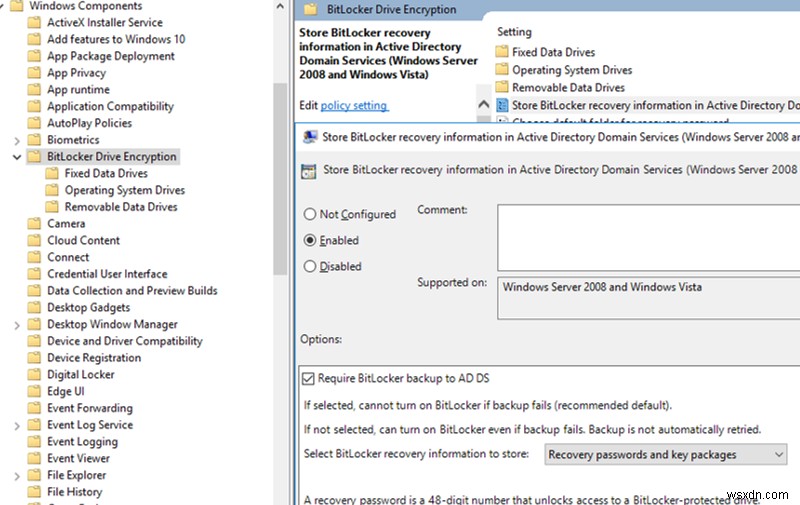Select Credential User Interface tree item
The height and width of the screenshot is (505, 800).
click(x=107, y=274)
